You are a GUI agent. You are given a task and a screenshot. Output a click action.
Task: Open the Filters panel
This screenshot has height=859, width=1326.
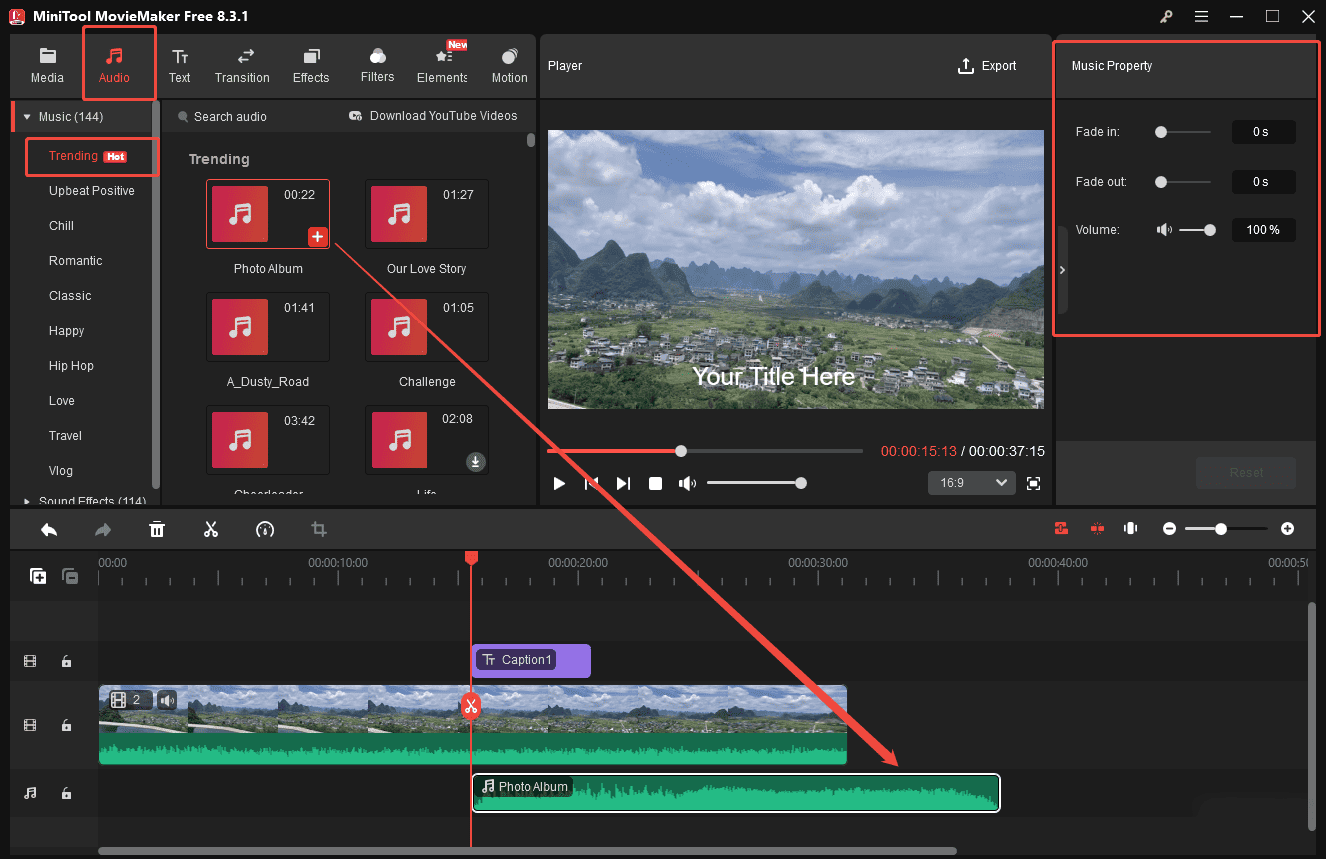click(377, 65)
